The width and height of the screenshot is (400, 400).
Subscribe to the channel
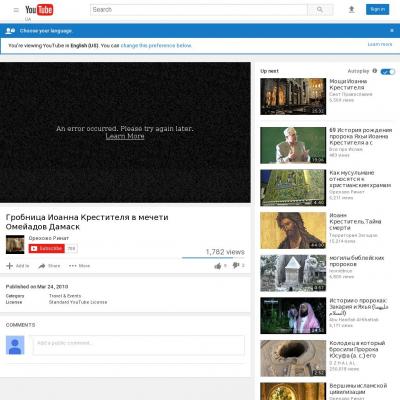47,248
